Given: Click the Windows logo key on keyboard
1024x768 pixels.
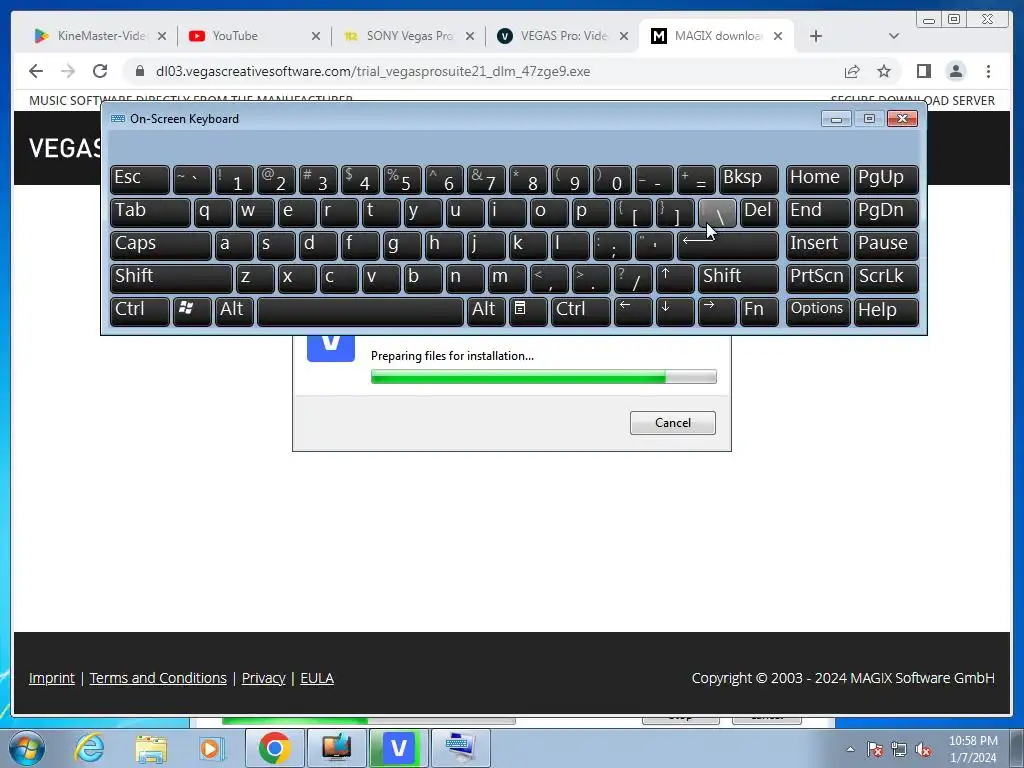Looking at the screenshot, I should pyautogui.click(x=192, y=311).
